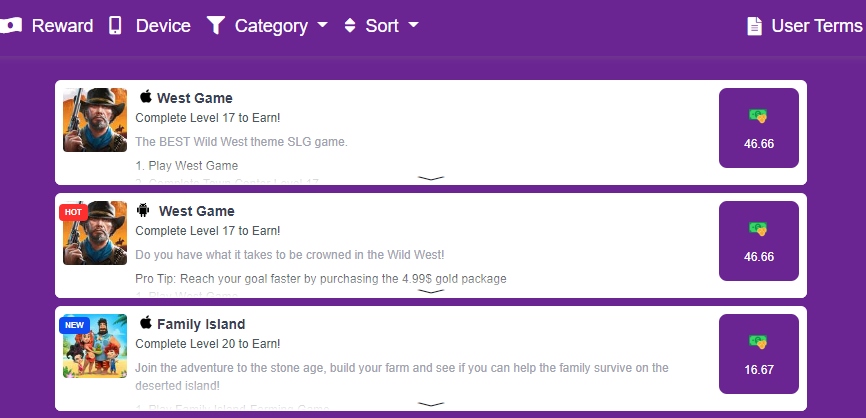866x418 pixels.
Task: Expand the Family Island offer details
Action: [x=431, y=404]
